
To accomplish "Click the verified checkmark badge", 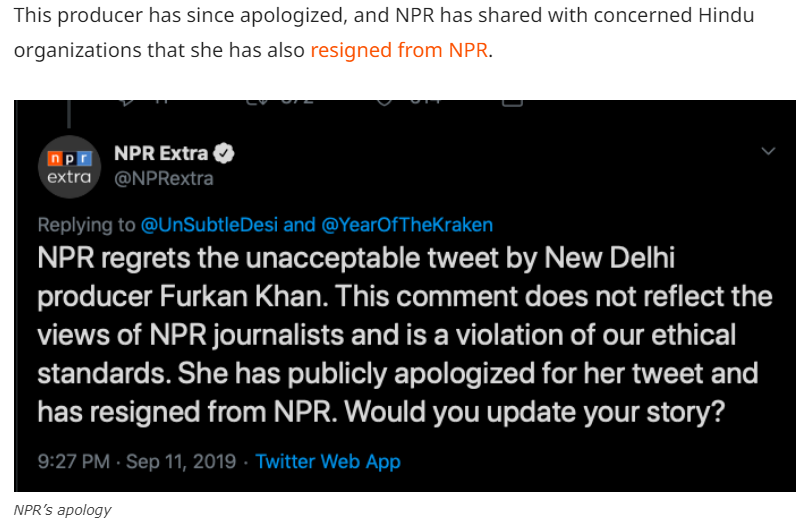I will pyautogui.click(x=226, y=153).
